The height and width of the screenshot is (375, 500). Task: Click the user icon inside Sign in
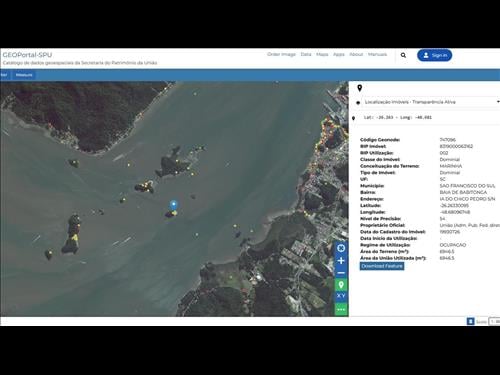(426, 55)
